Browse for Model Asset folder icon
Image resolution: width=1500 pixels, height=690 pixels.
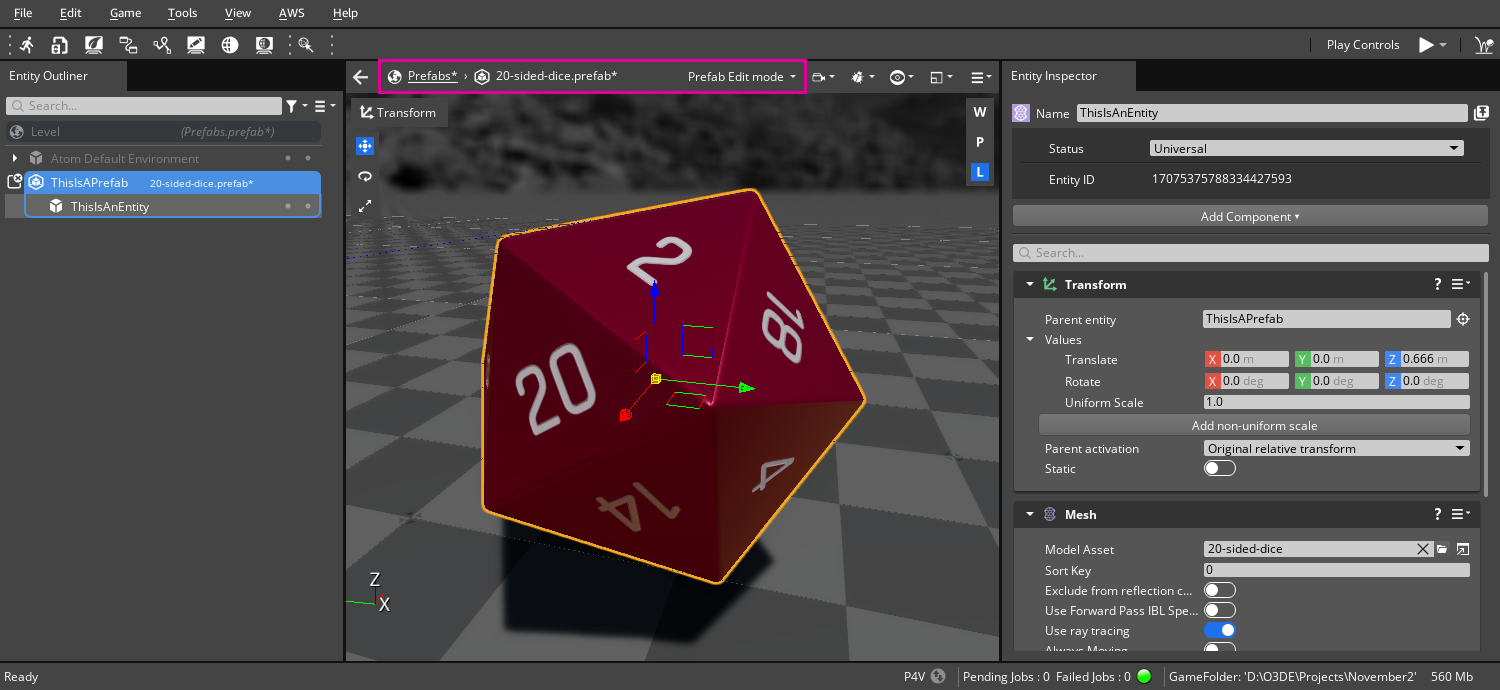pos(1442,549)
